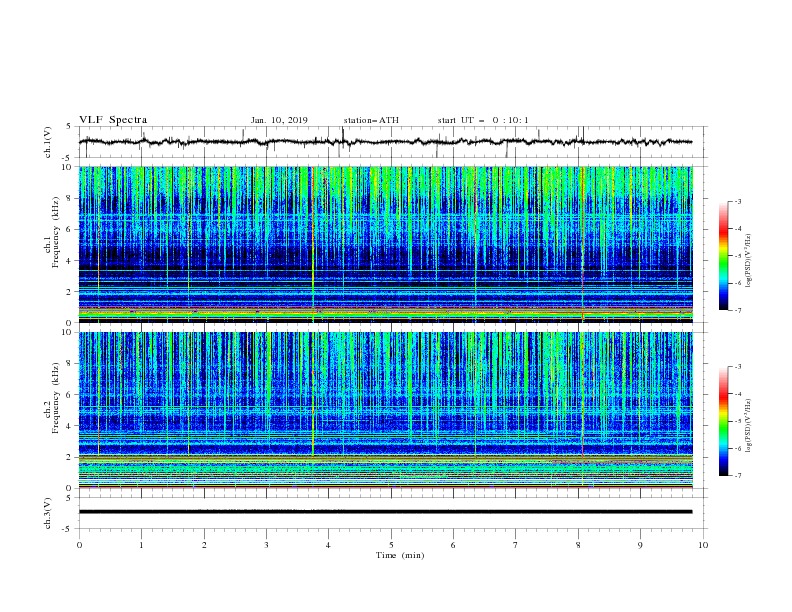The height and width of the screenshot is (612, 792).
Task: Click the ch.2 "Frequency (kHz)" axis label
Action: (x=56, y=398)
